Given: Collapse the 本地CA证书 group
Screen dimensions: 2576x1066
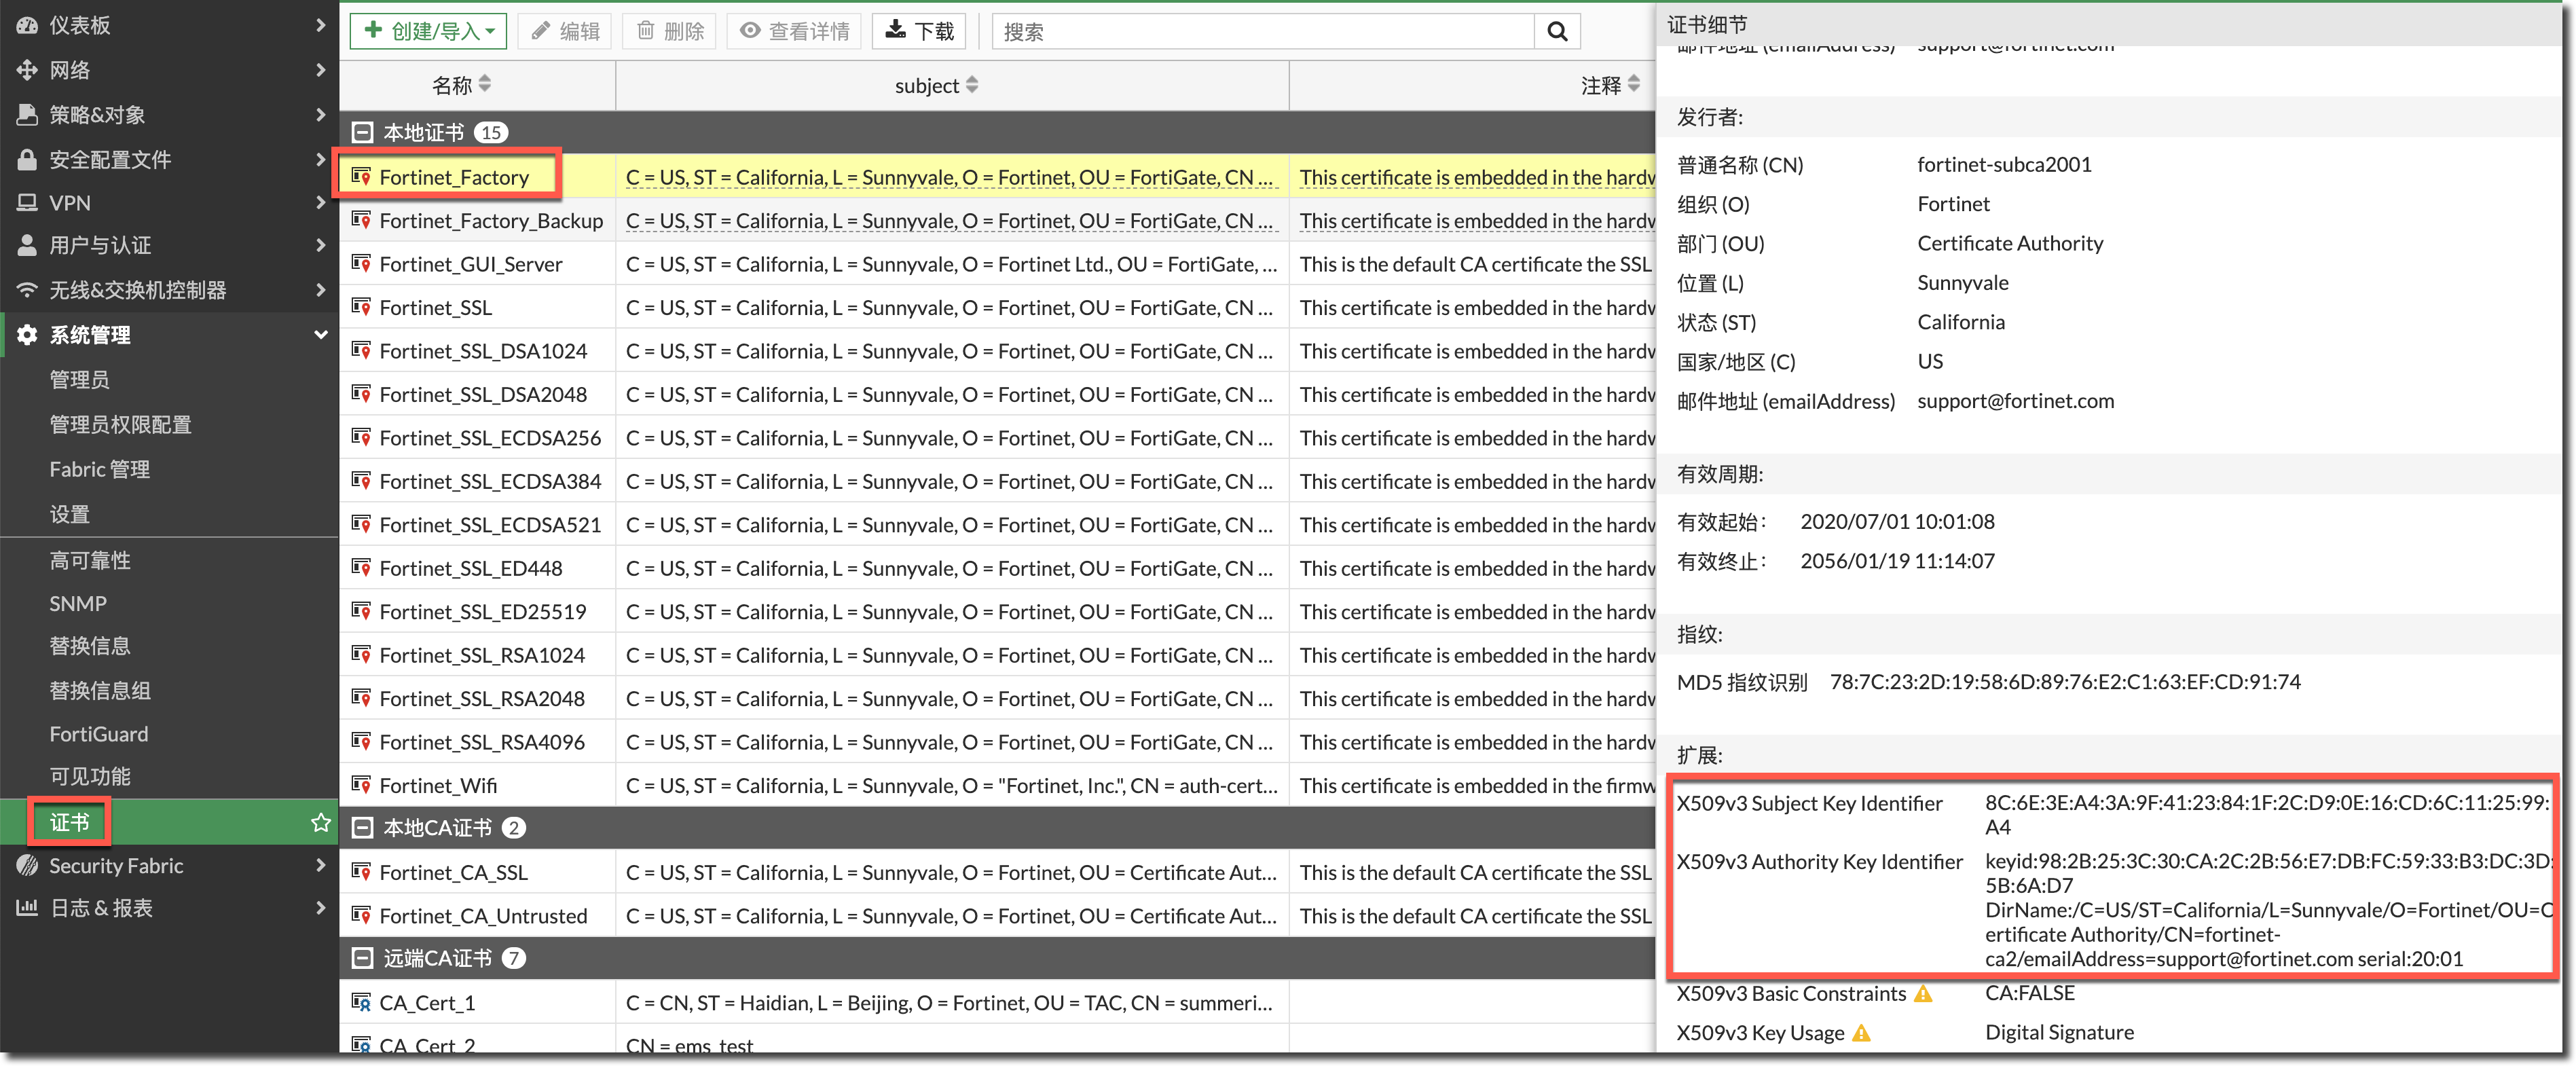Looking at the screenshot, I should [x=363, y=828].
